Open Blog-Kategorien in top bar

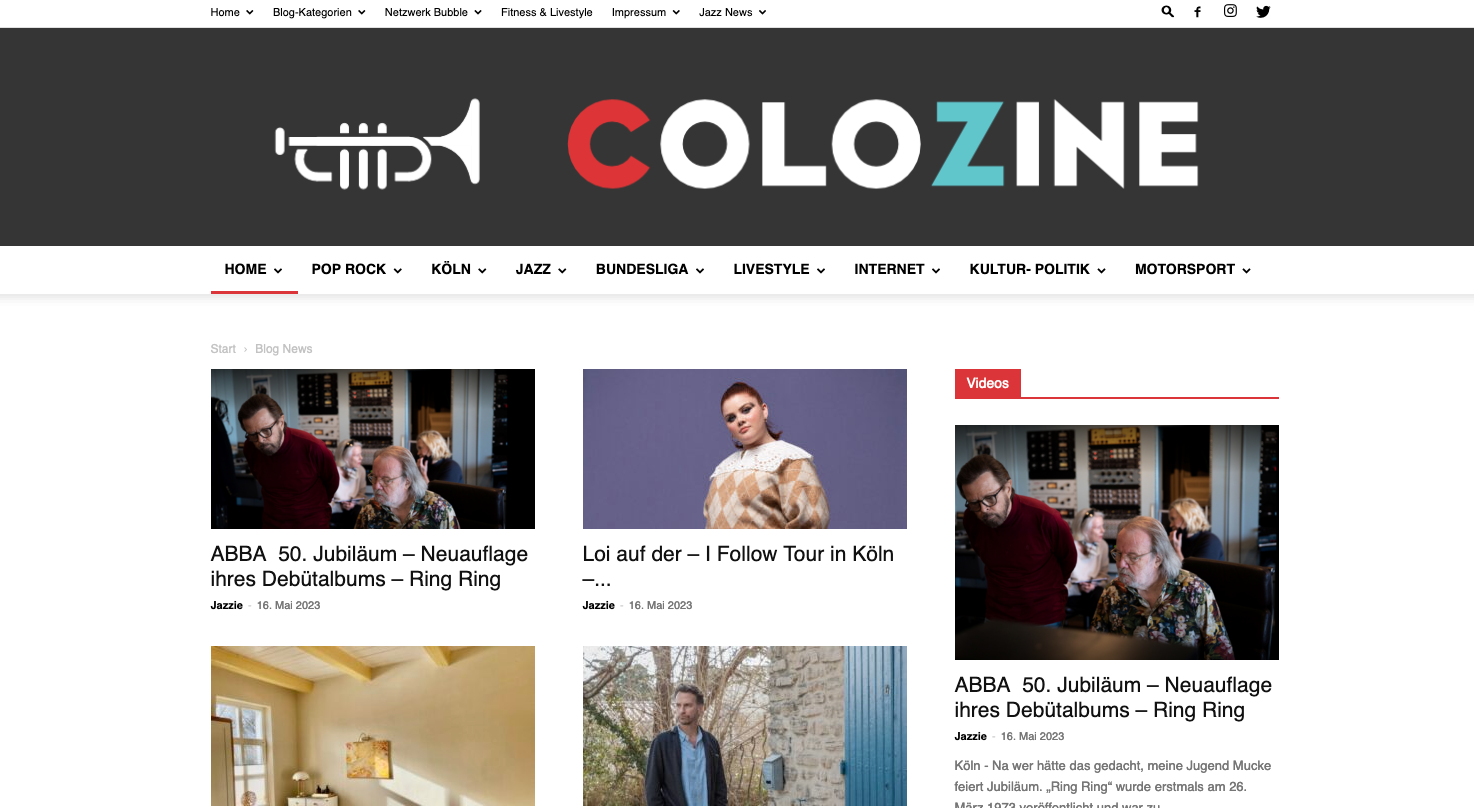(319, 12)
